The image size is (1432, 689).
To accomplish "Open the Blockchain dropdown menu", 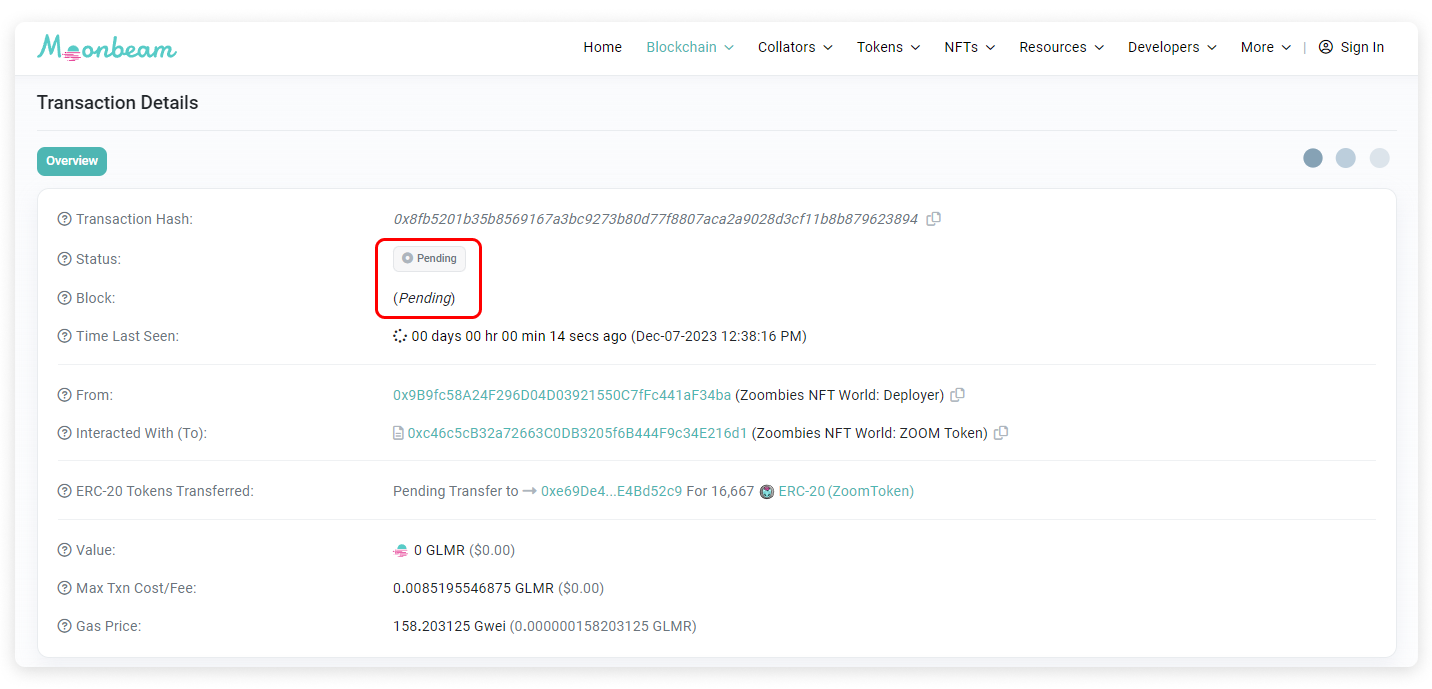I will click(x=690, y=47).
